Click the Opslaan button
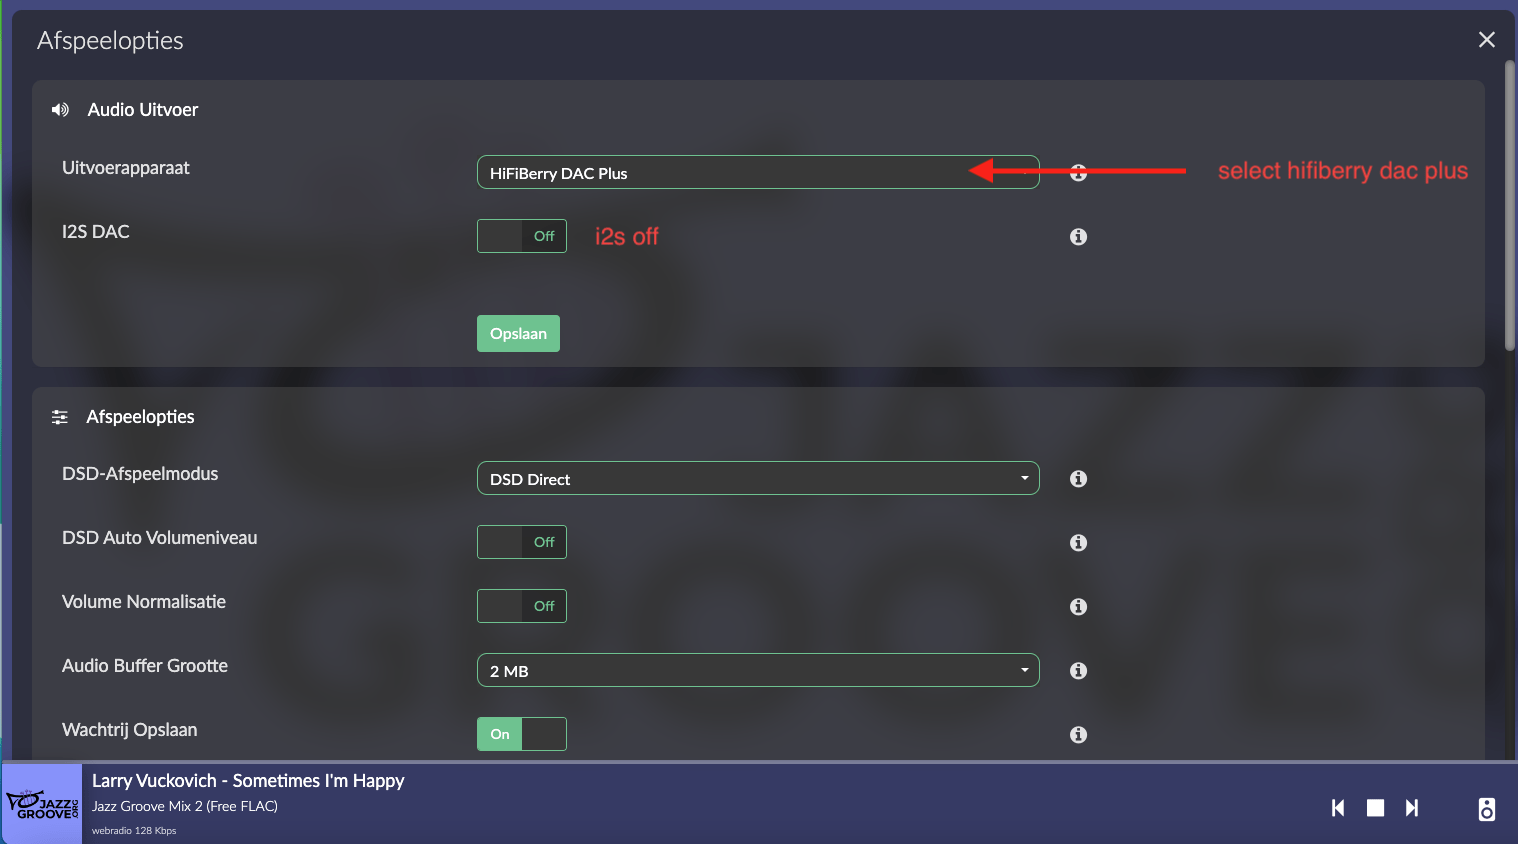The image size is (1518, 844). pyautogui.click(x=518, y=334)
